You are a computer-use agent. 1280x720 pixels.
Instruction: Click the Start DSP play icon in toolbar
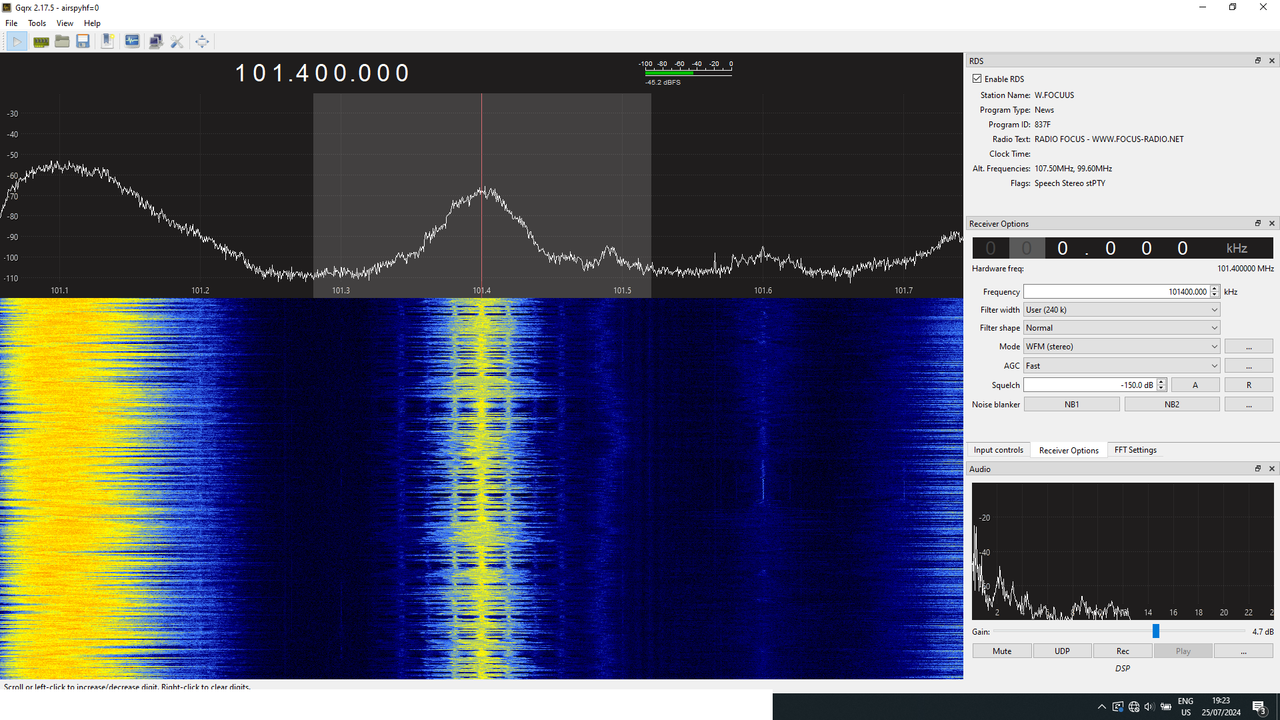click(17, 41)
